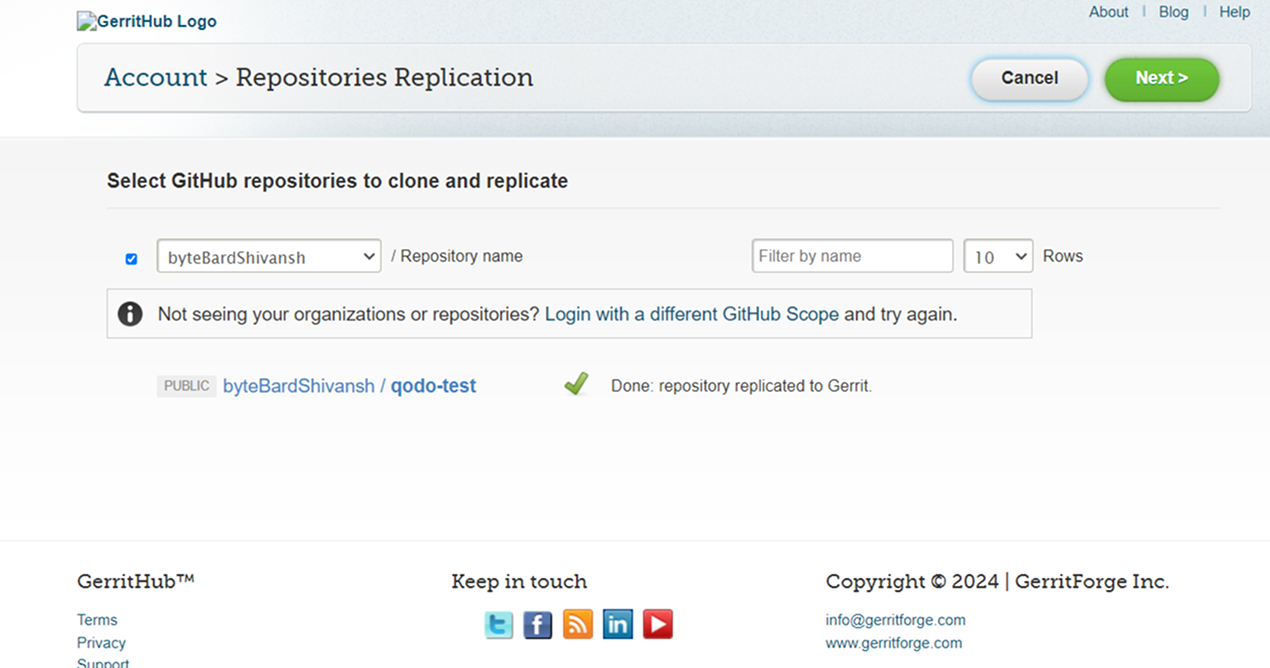Viewport: 1270px width, 668px height.
Task: Open the RSS feed icon
Action: coord(578,625)
